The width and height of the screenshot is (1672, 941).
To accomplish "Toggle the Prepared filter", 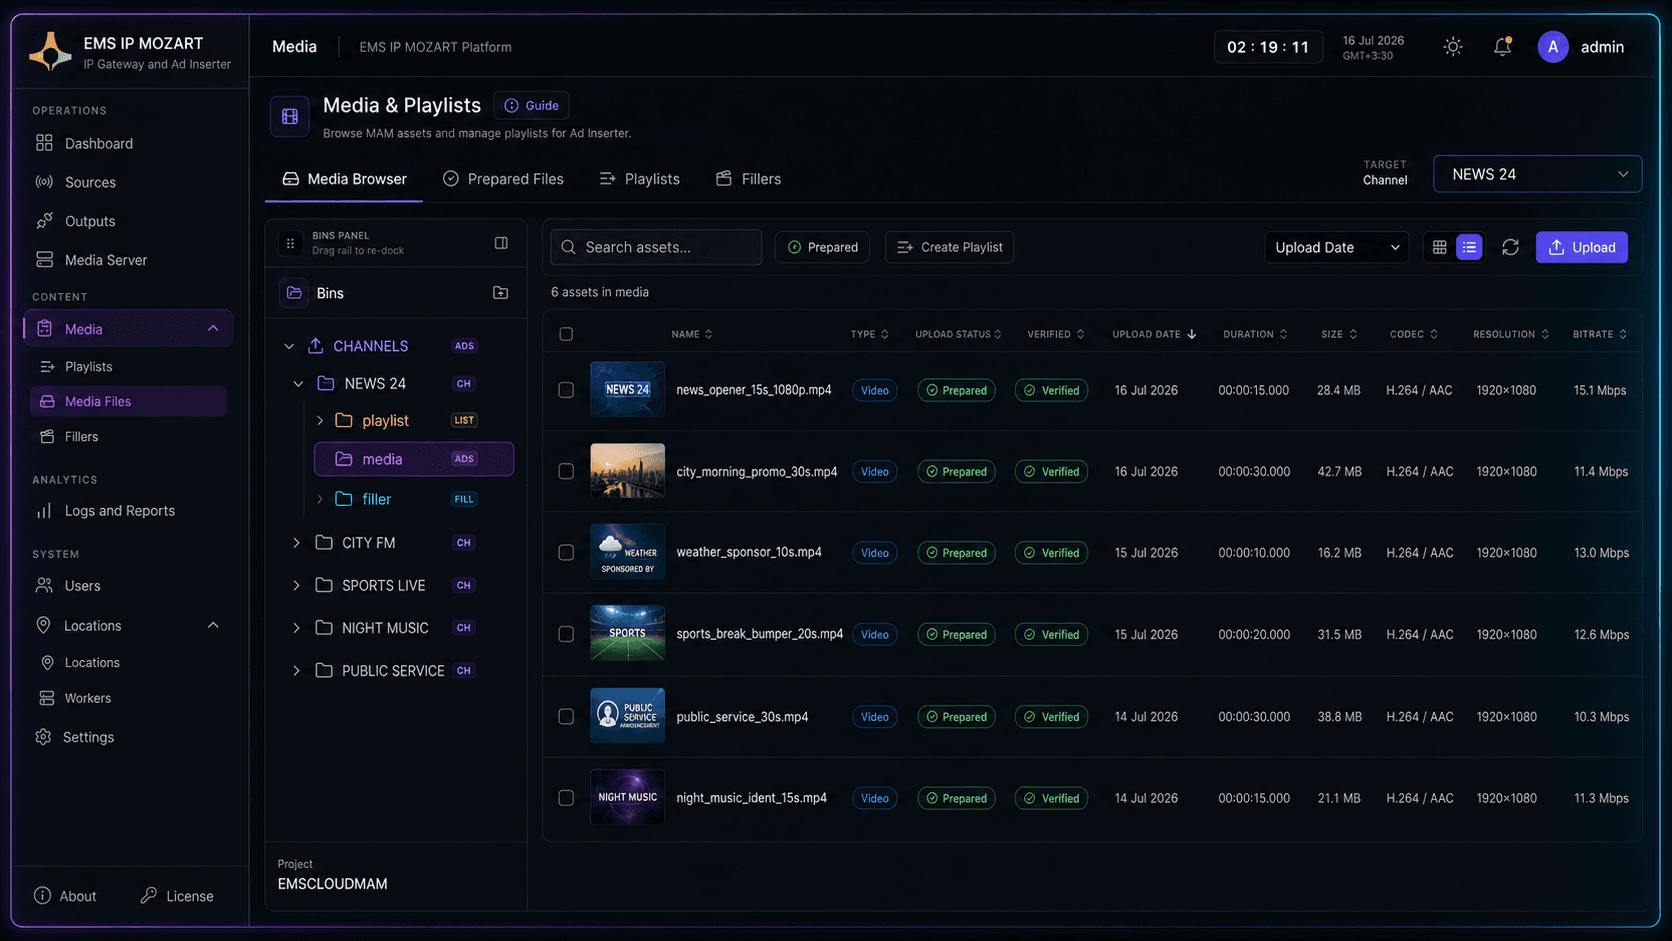I will (822, 247).
